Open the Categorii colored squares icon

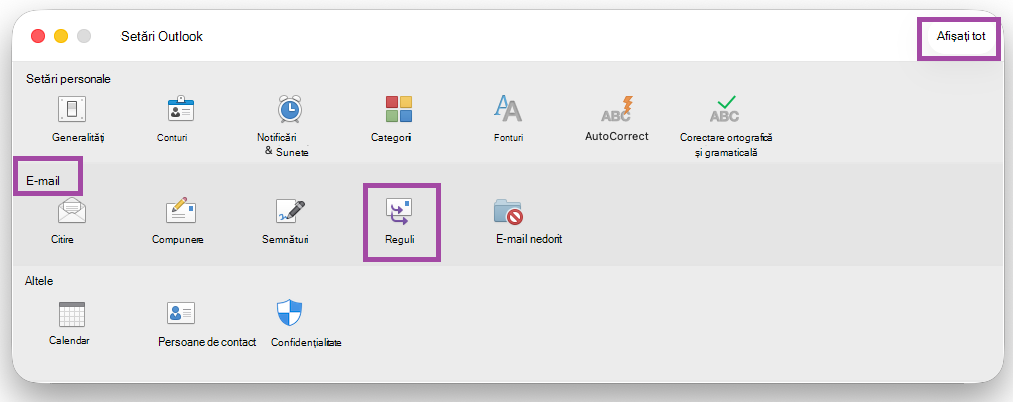click(x=399, y=109)
